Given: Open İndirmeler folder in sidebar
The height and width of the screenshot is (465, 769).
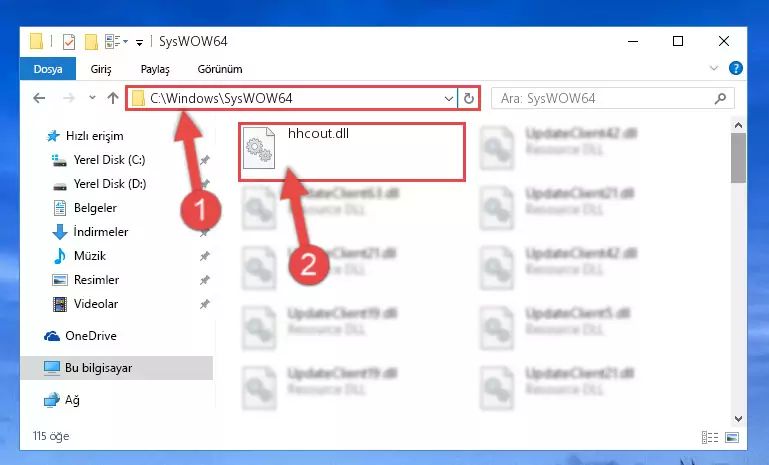Looking at the screenshot, I should click(x=101, y=232).
